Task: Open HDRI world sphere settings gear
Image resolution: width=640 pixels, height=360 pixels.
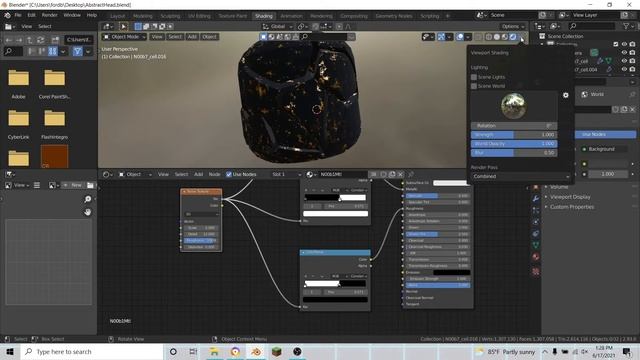Action: click(566, 95)
